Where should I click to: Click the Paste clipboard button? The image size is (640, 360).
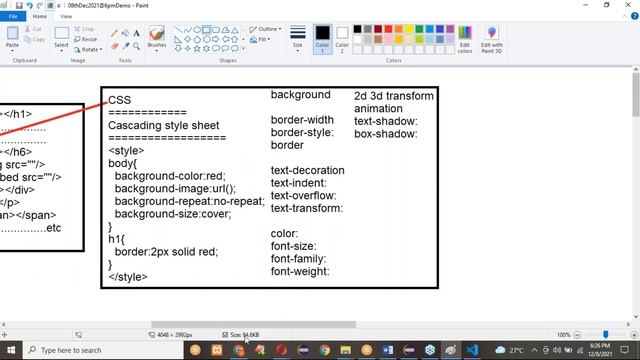pos(12,33)
